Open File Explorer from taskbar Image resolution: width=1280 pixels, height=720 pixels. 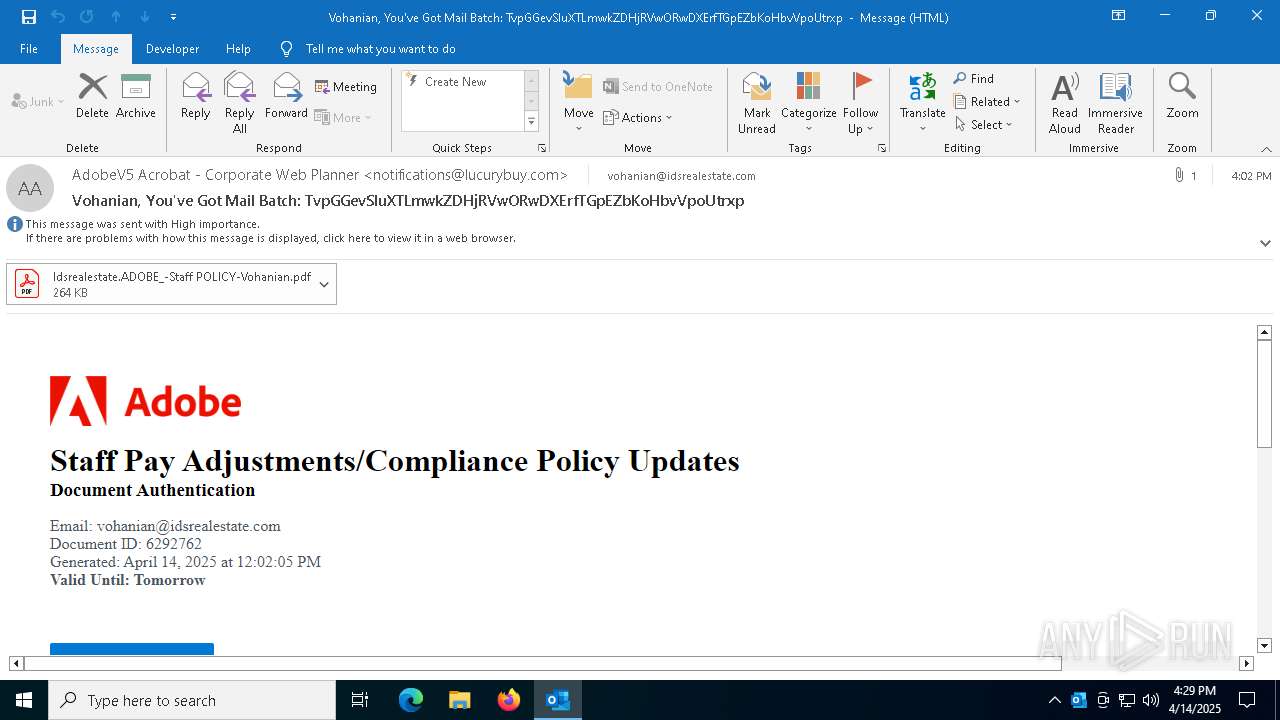tap(459, 700)
